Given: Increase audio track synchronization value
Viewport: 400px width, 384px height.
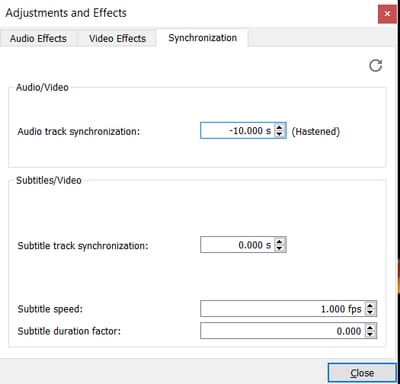Looking at the screenshot, I should coord(280,127).
